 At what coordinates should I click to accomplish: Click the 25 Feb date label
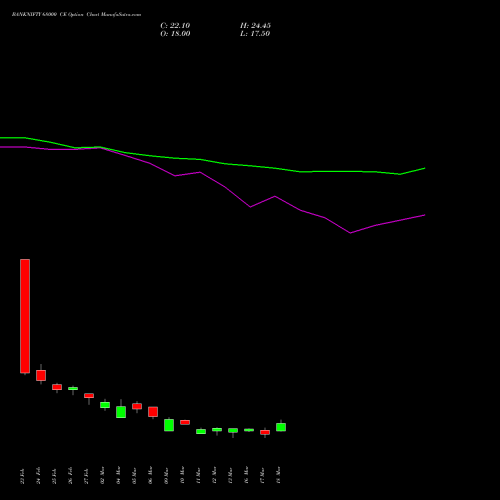click(x=54, y=476)
